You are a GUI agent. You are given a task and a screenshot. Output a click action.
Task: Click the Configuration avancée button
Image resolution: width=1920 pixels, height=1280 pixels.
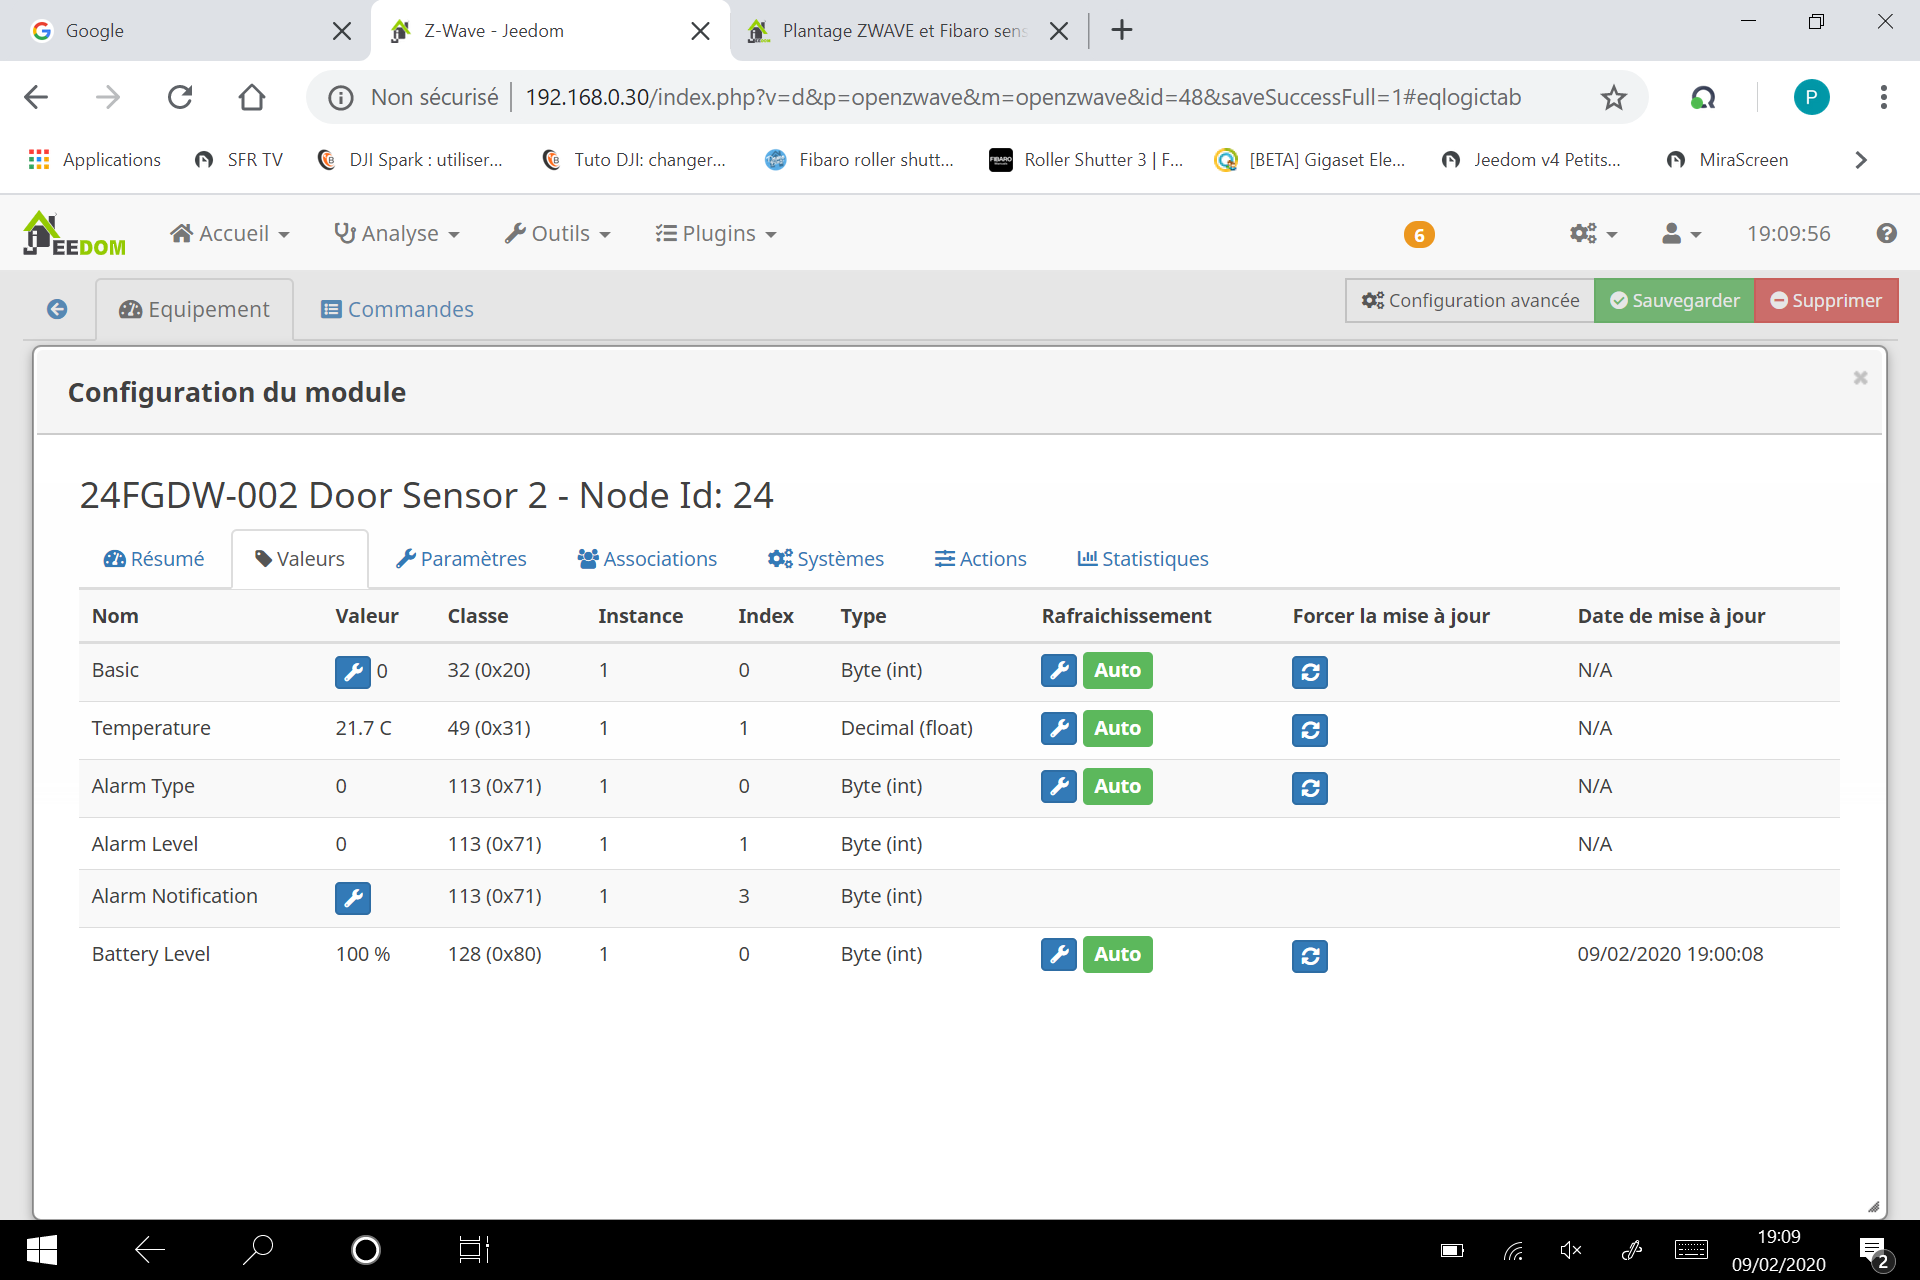1470,300
